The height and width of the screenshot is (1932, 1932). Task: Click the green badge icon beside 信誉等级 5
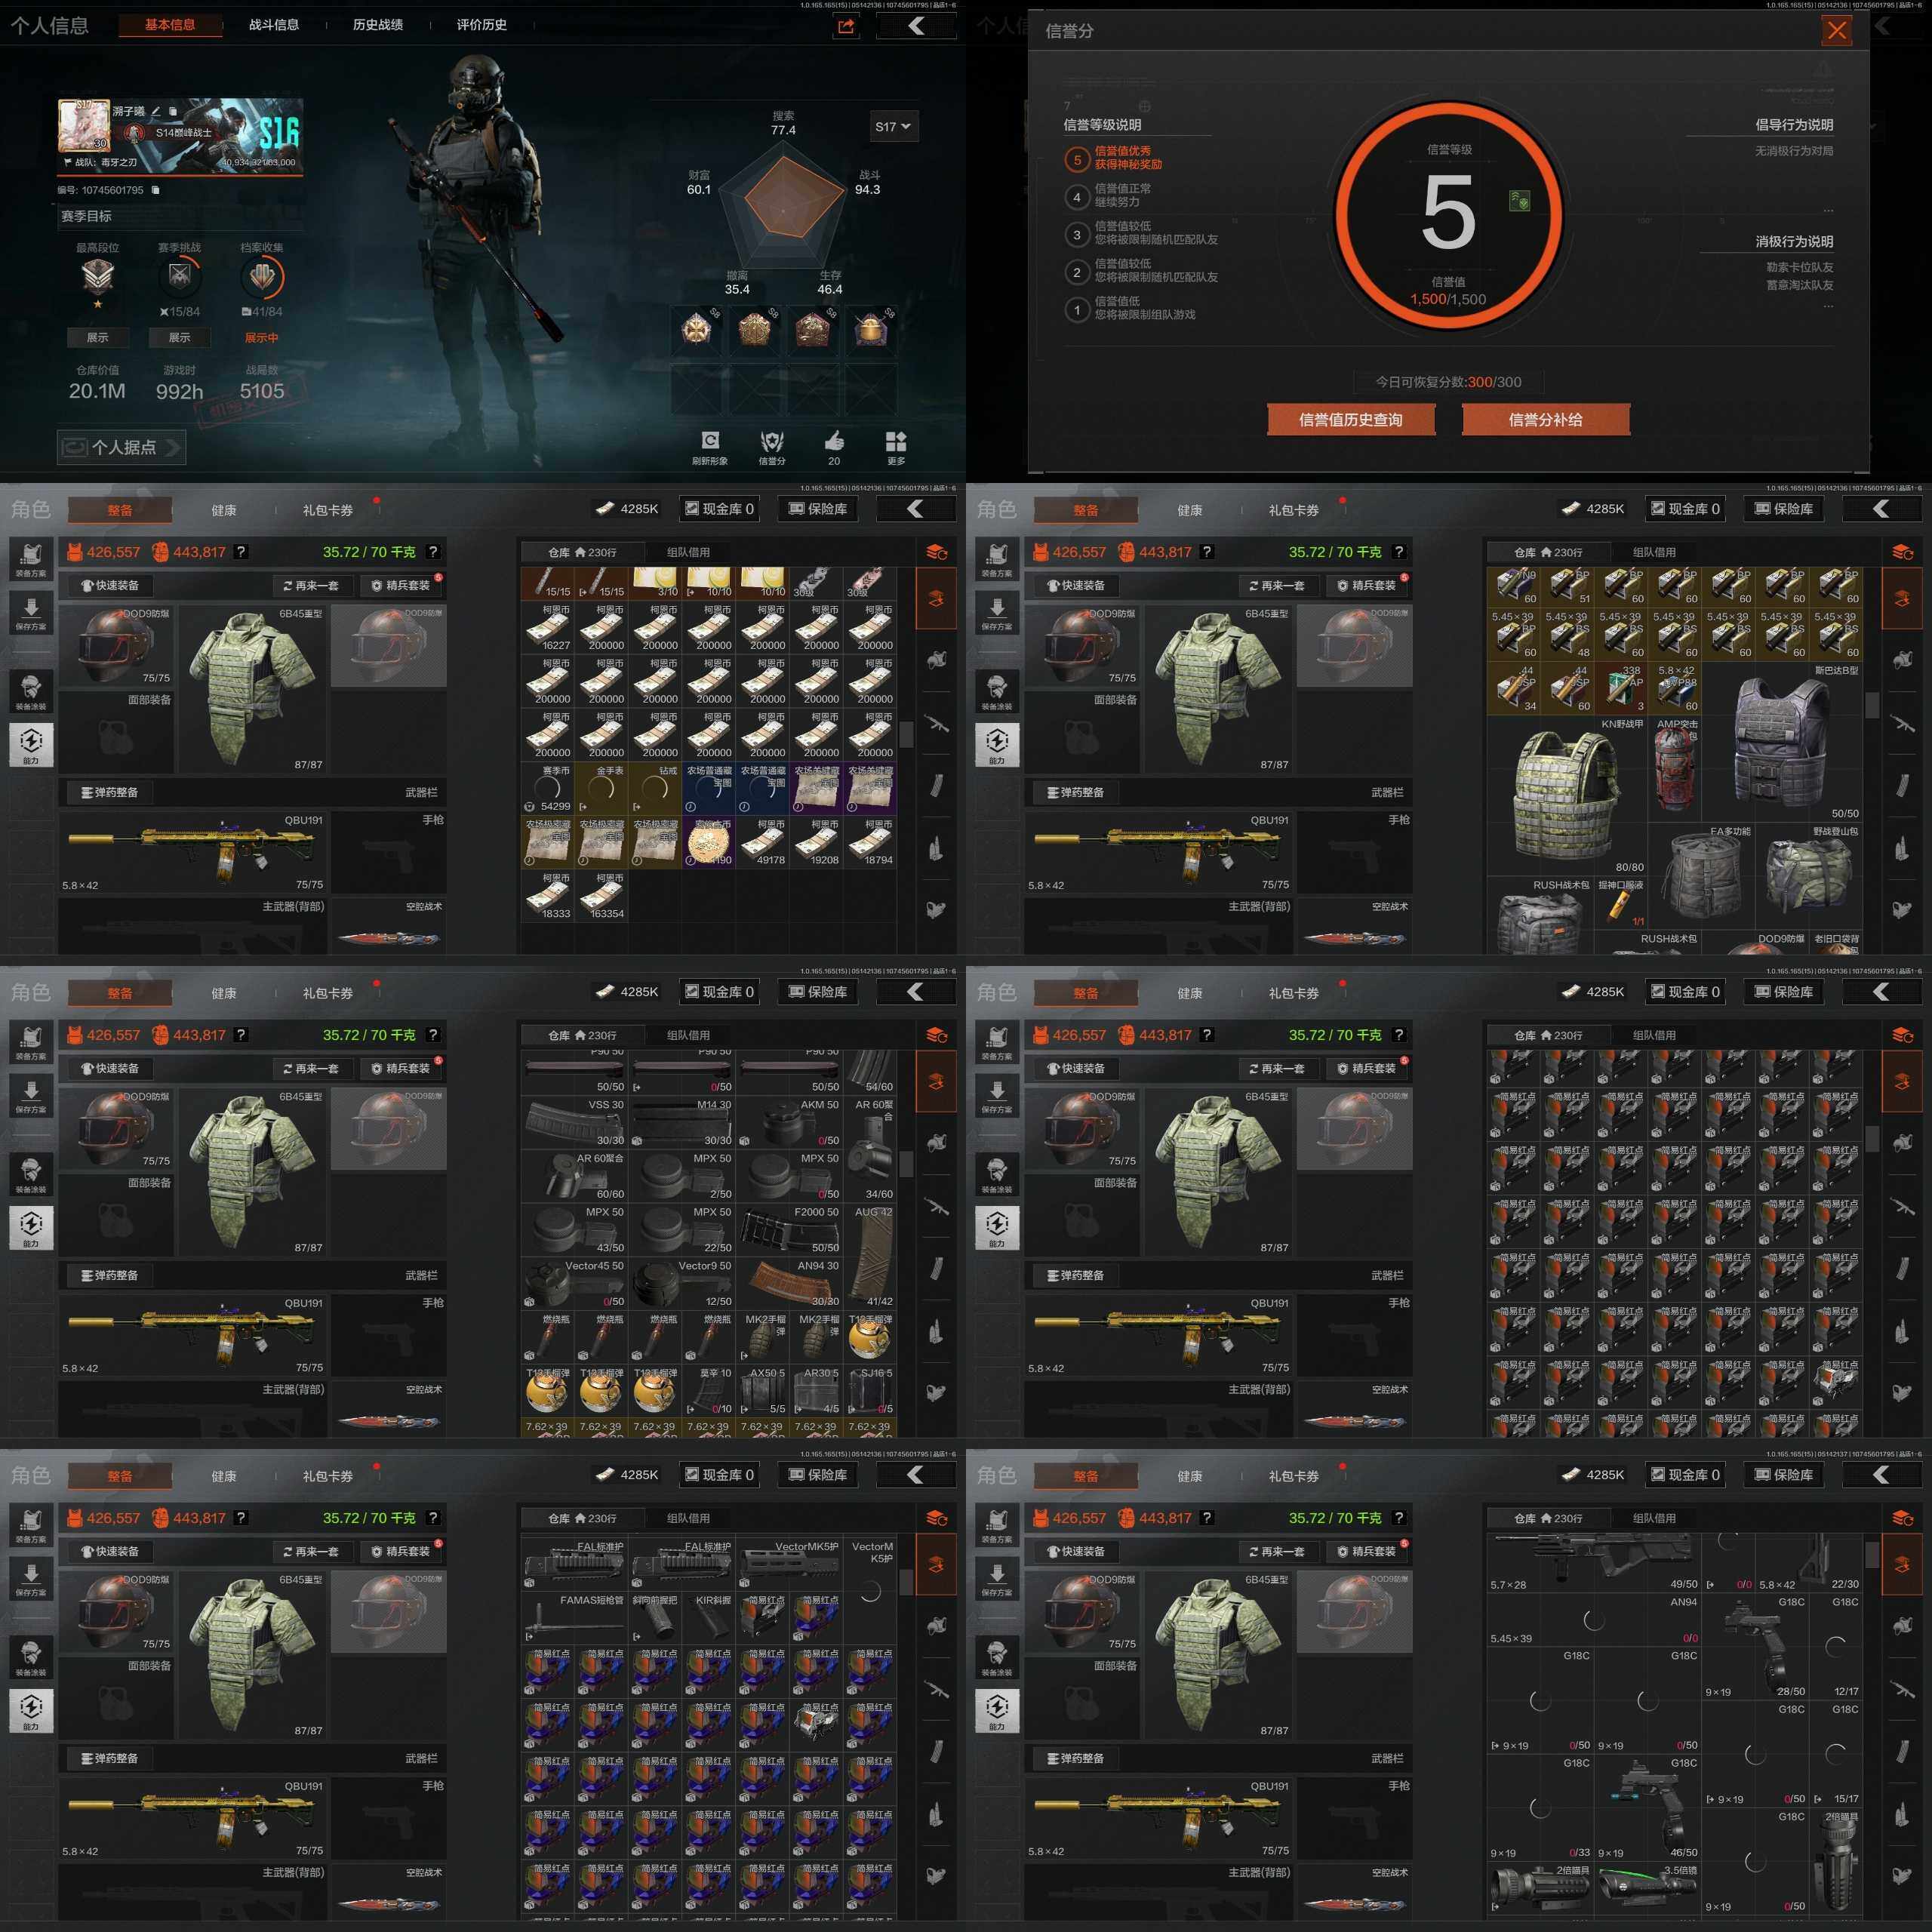(x=1519, y=201)
